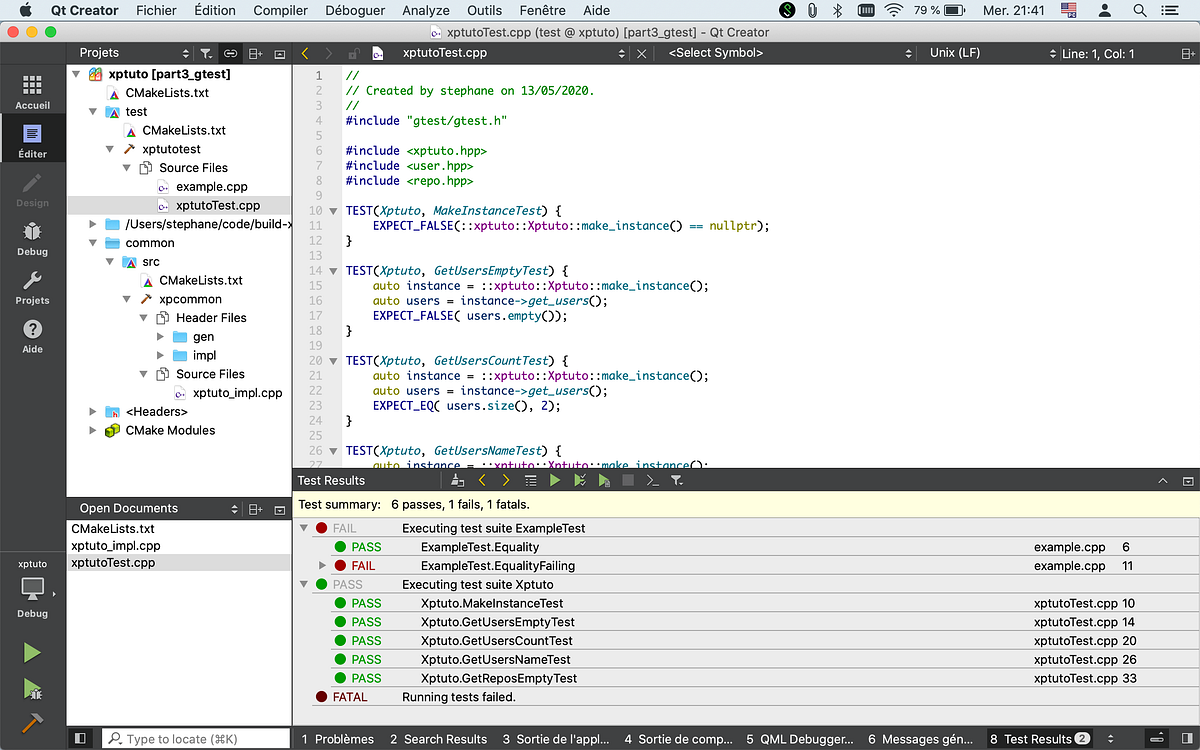Toggle Synchronize with Editor in Projets panel
The height and width of the screenshot is (750, 1200).
[228, 51]
